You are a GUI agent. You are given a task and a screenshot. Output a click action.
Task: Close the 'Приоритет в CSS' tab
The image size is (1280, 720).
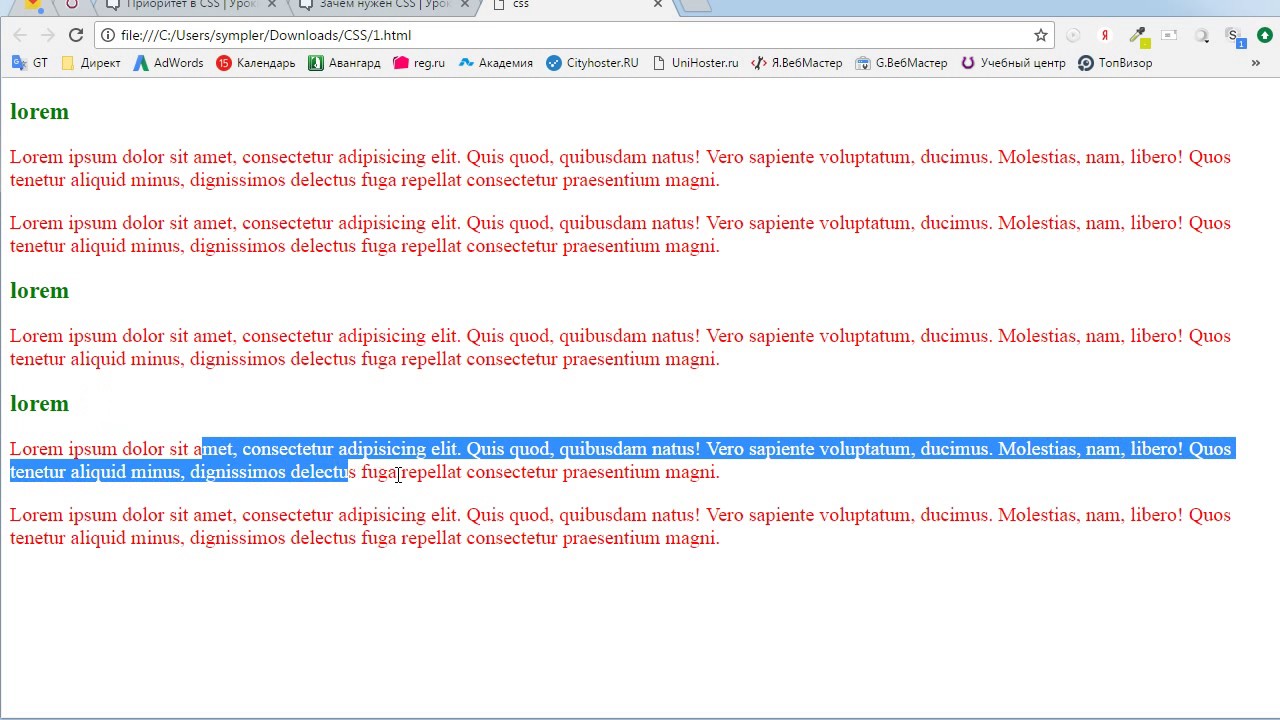pos(272,5)
